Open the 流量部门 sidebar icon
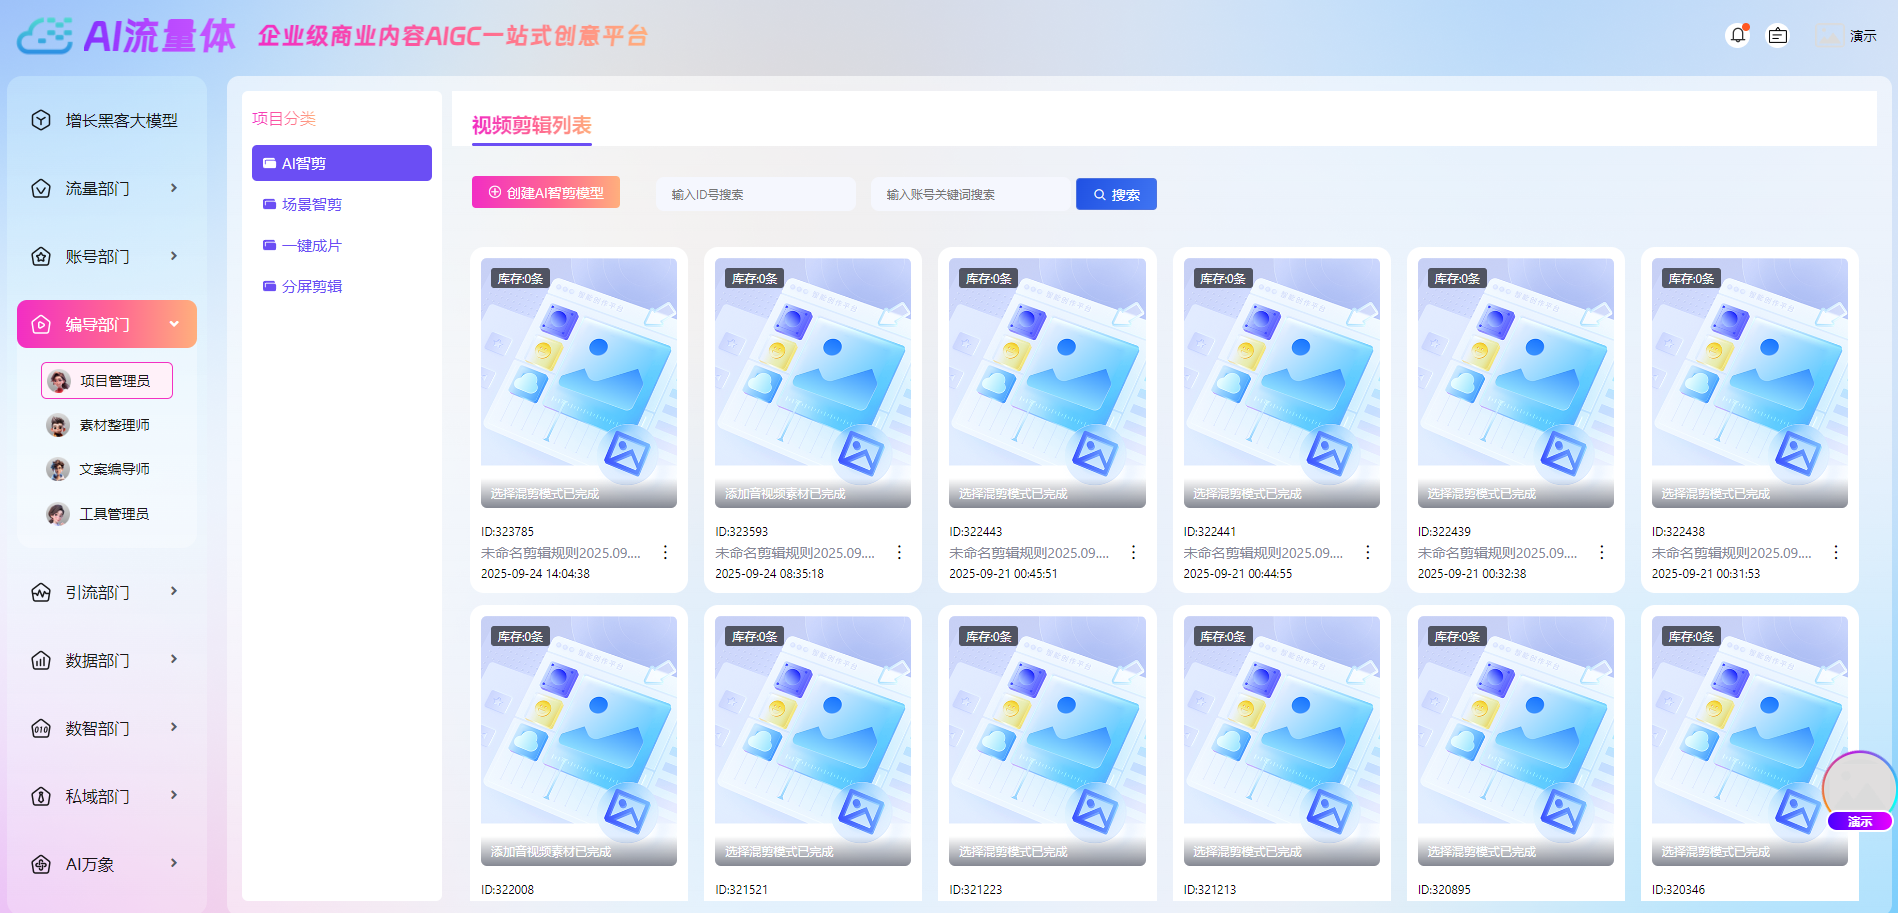The height and width of the screenshot is (913, 1898). pyautogui.click(x=40, y=188)
